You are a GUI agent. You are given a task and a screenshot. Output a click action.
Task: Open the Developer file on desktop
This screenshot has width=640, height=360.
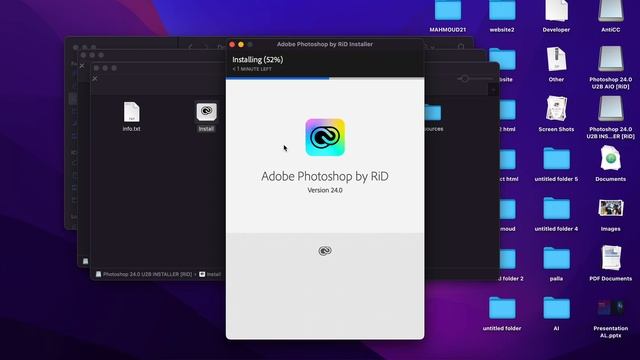click(556, 11)
